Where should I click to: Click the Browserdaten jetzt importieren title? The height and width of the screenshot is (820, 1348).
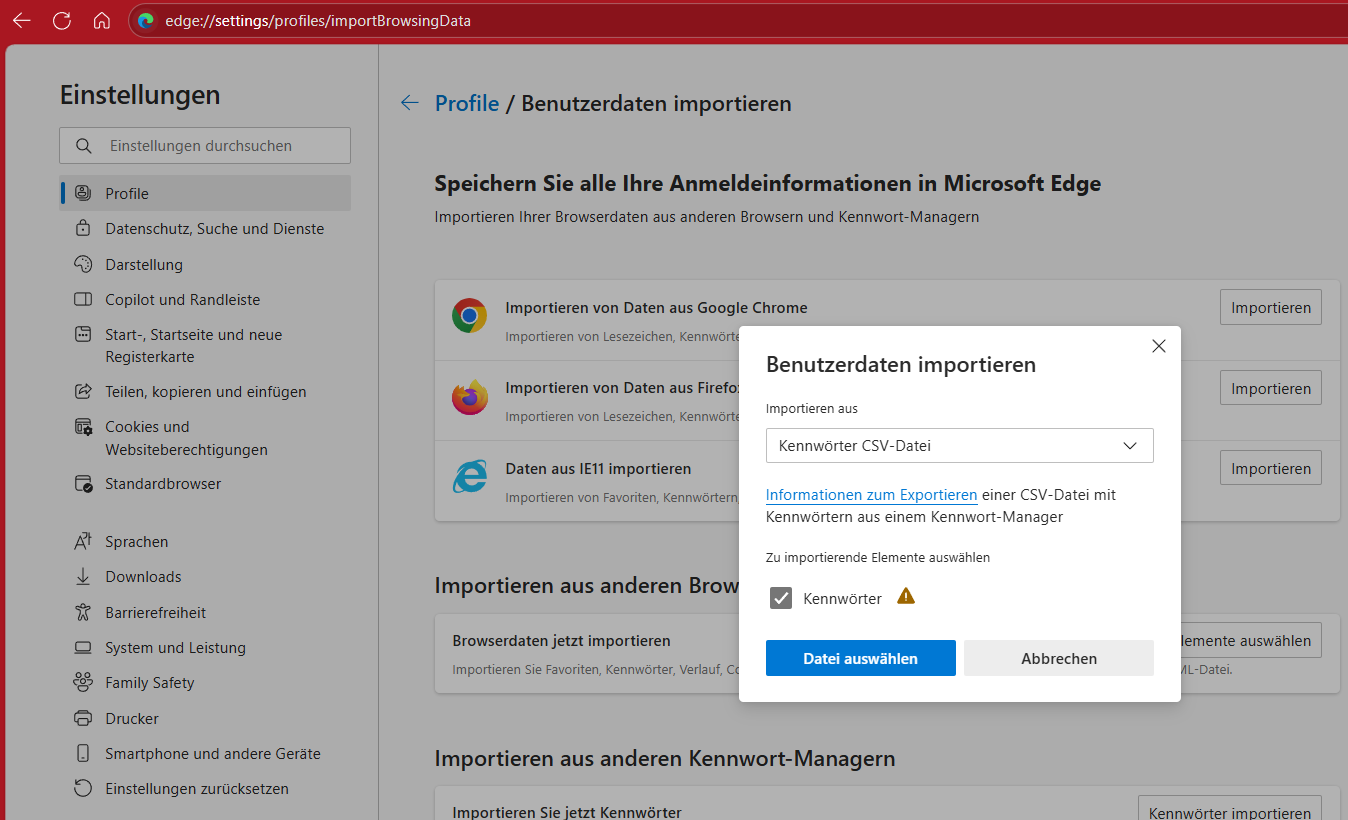pyautogui.click(x=561, y=640)
